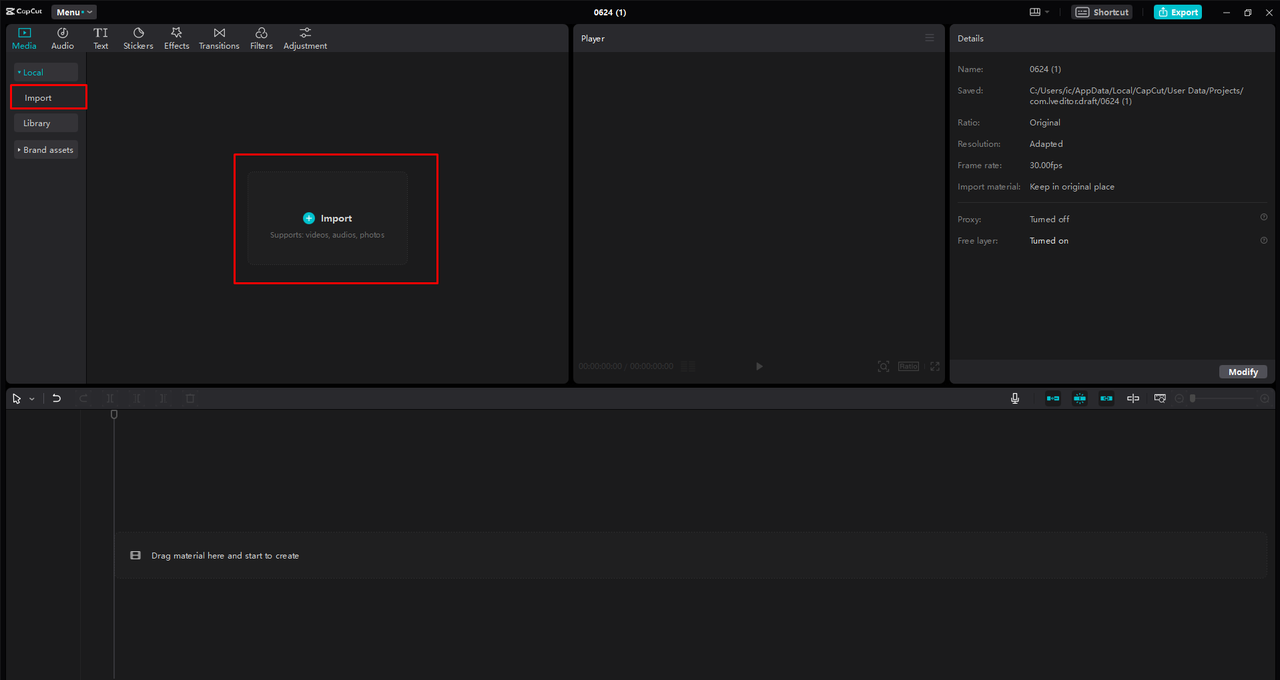
Task: Open the Player panel options menu
Action: [929, 38]
